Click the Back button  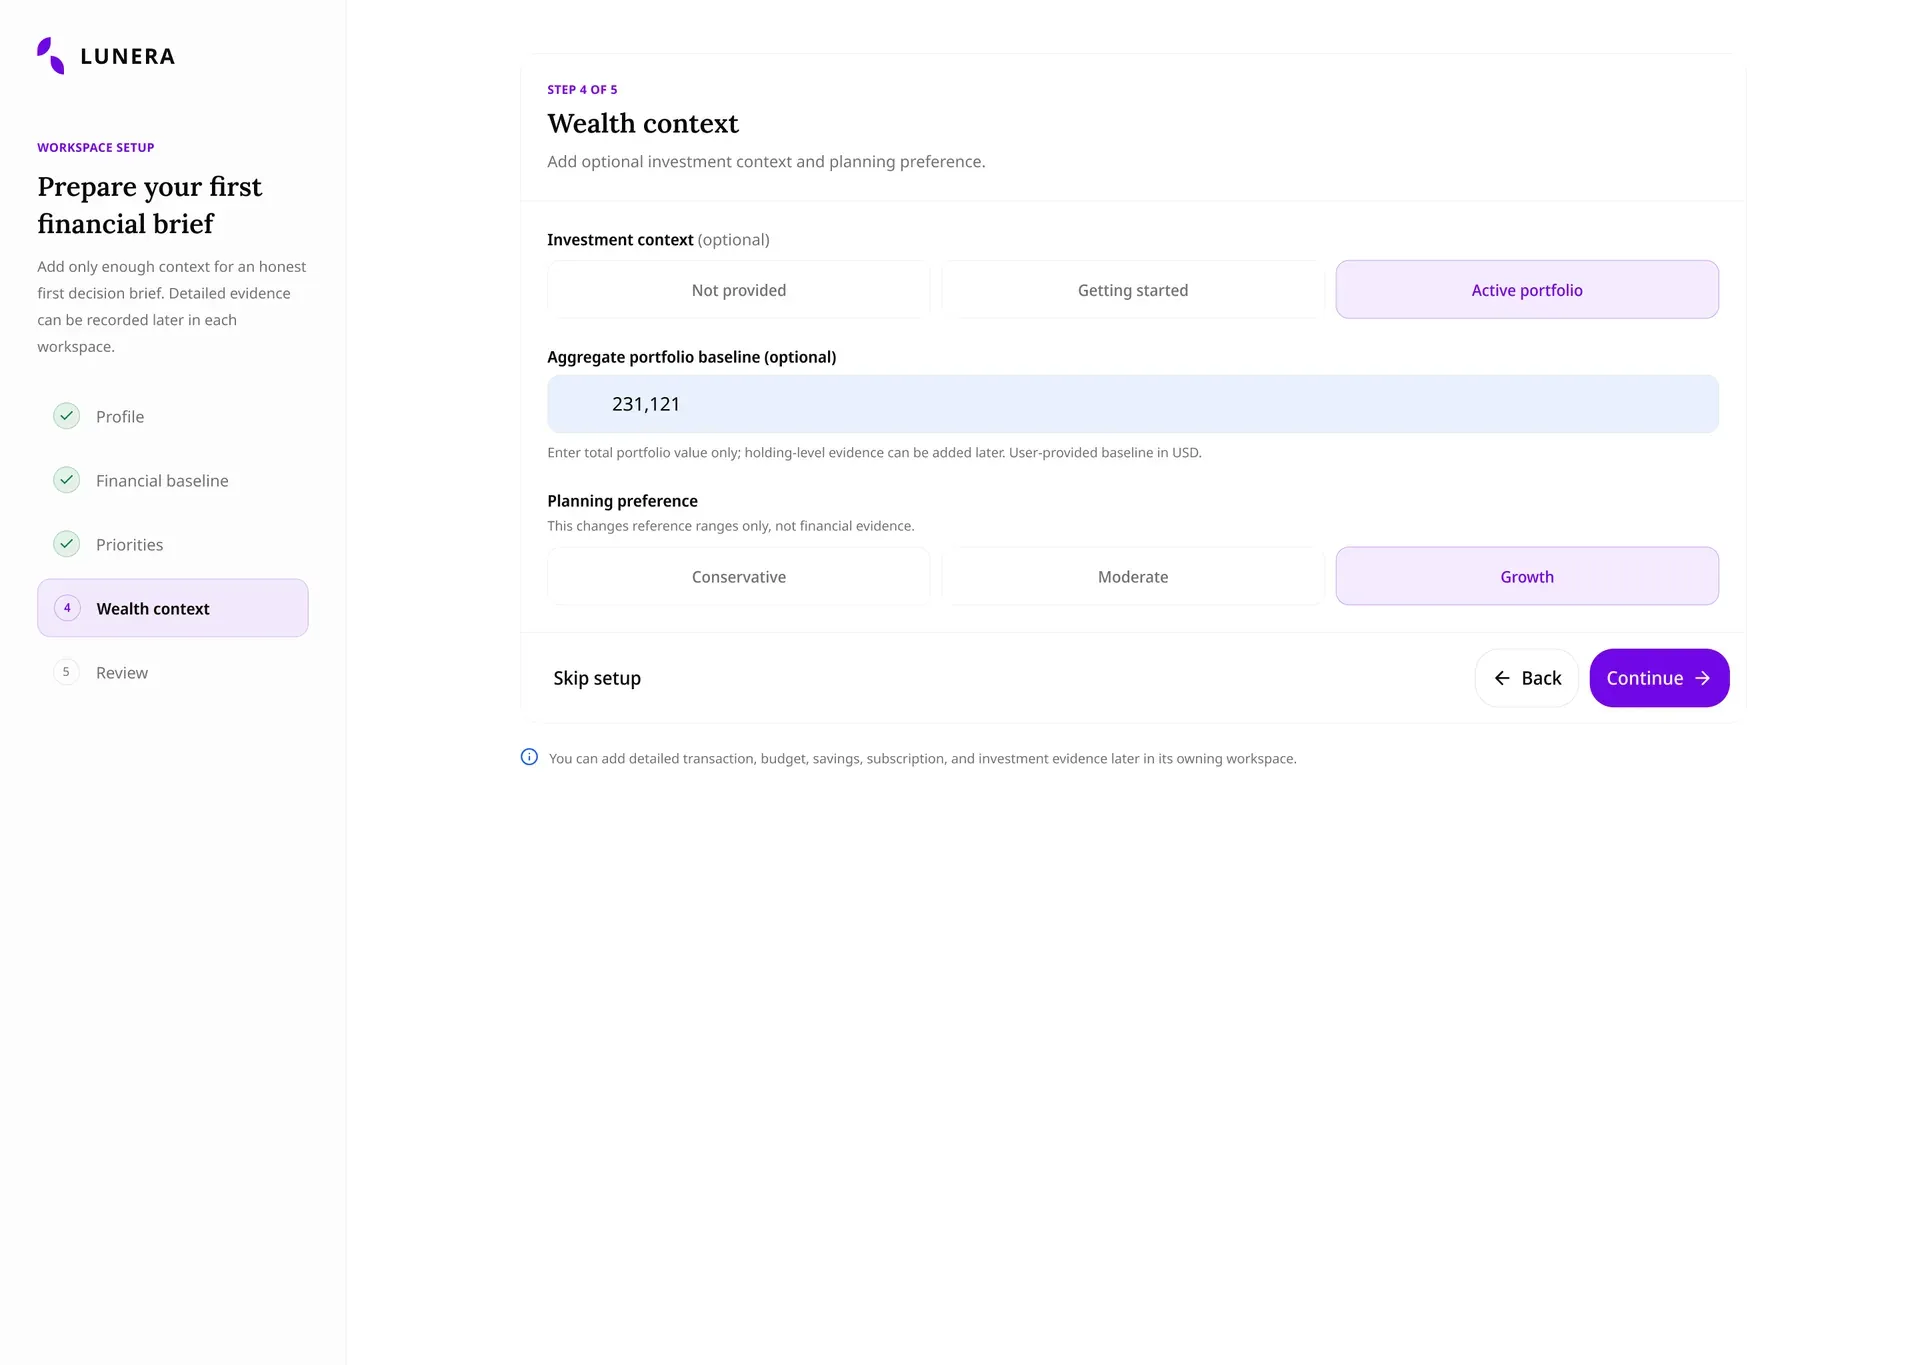1527,678
